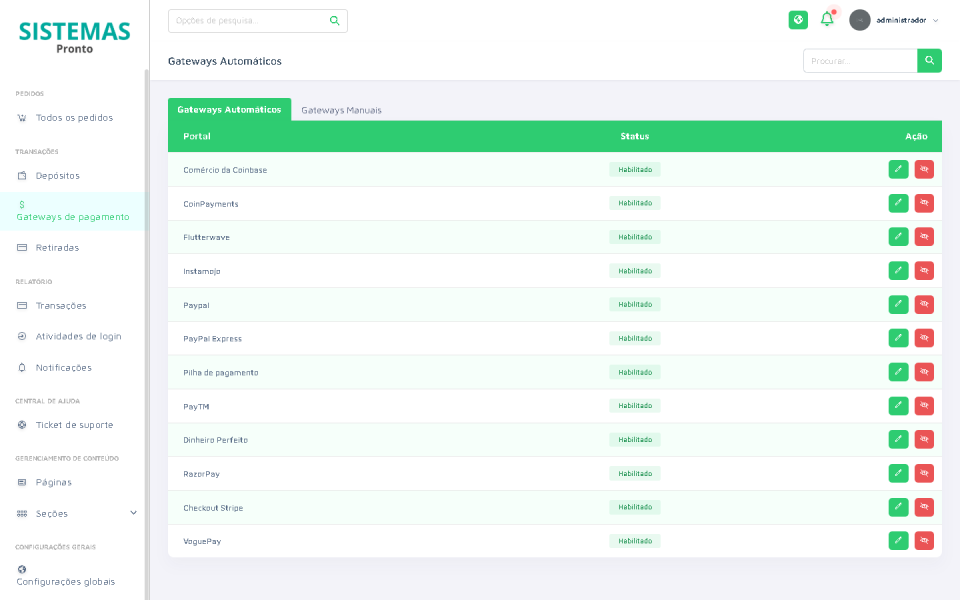
Task: Open Todos os pedidos from sidebar
Action: point(73,117)
